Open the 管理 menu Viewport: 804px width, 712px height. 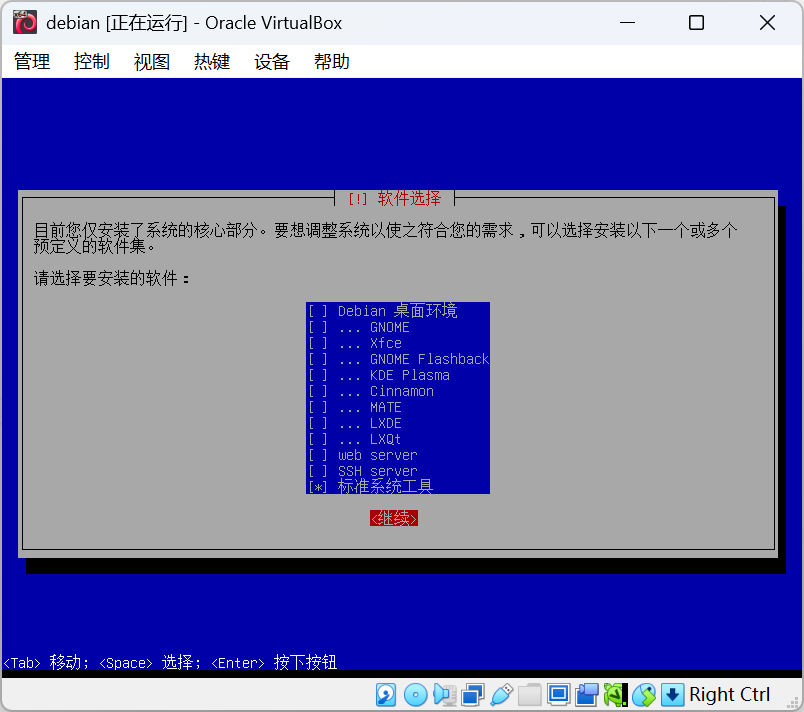click(32, 62)
